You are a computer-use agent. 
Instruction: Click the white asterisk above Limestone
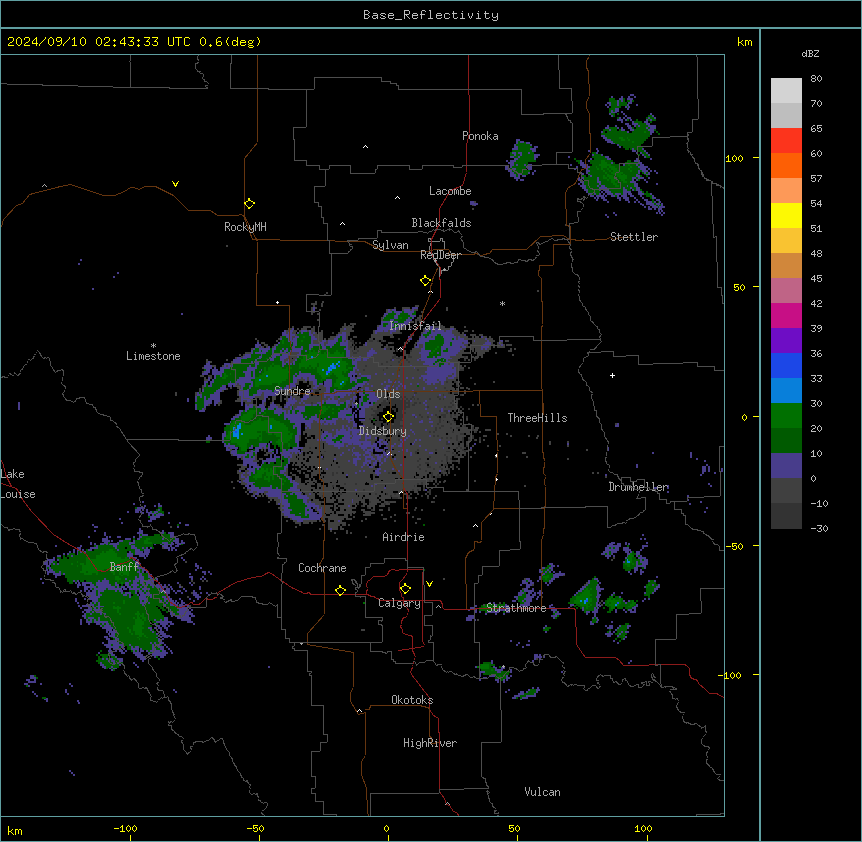tap(153, 346)
